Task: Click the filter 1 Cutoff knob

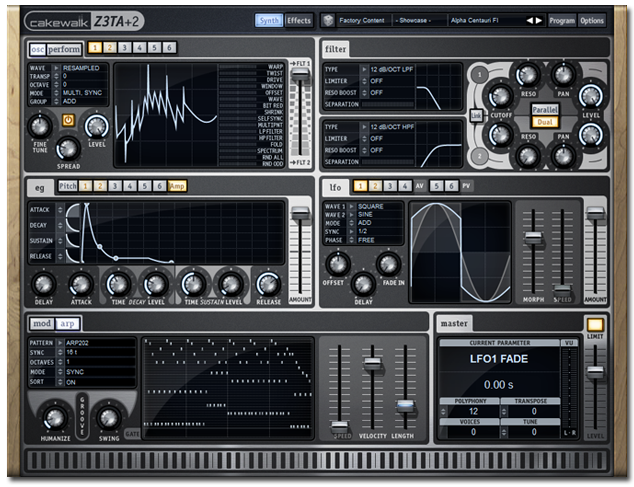Action: [500, 97]
